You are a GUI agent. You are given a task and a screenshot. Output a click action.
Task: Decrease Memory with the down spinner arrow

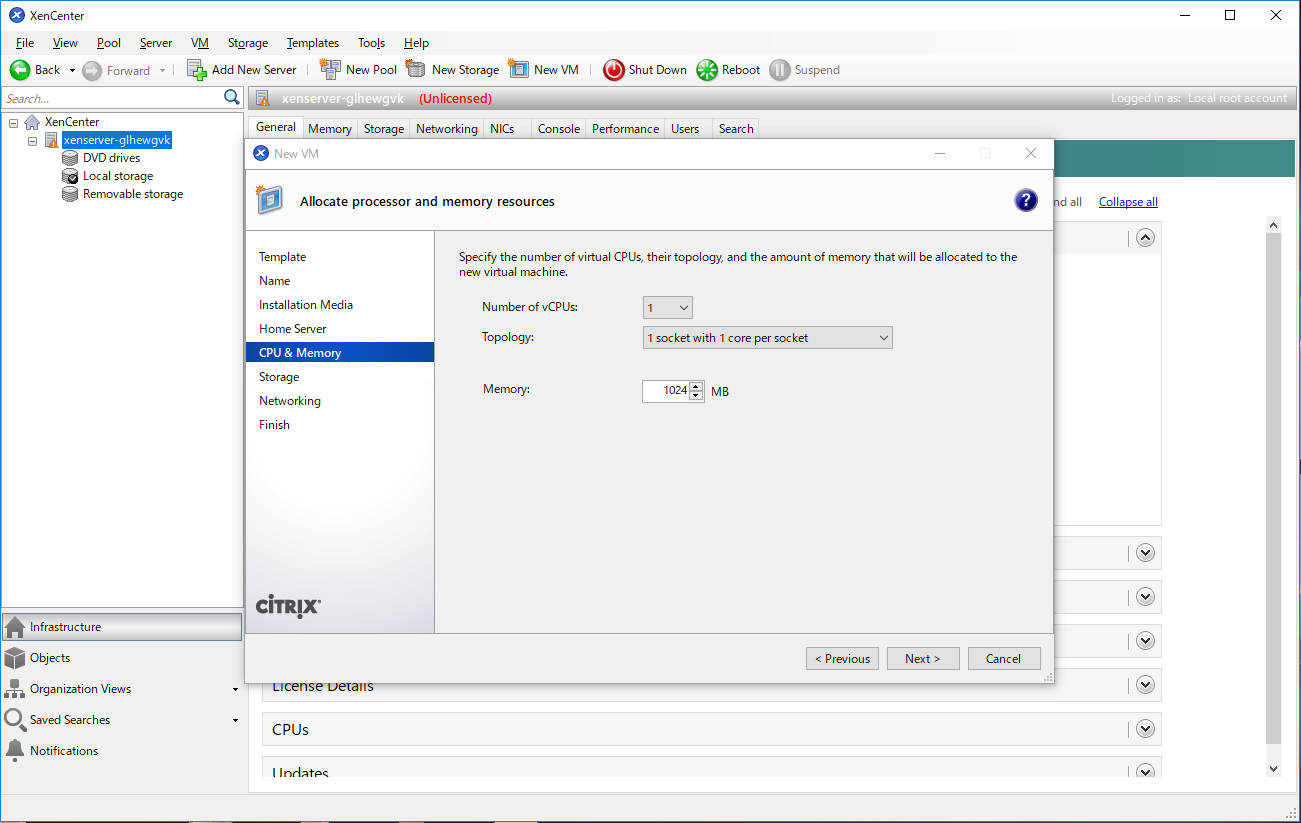tap(696, 396)
